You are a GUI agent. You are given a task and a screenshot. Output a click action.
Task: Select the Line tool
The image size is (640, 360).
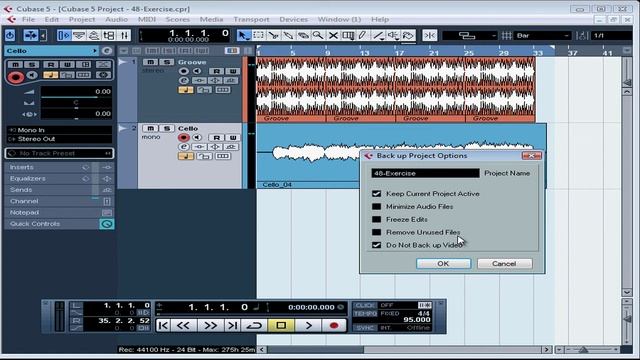point(378,36)
